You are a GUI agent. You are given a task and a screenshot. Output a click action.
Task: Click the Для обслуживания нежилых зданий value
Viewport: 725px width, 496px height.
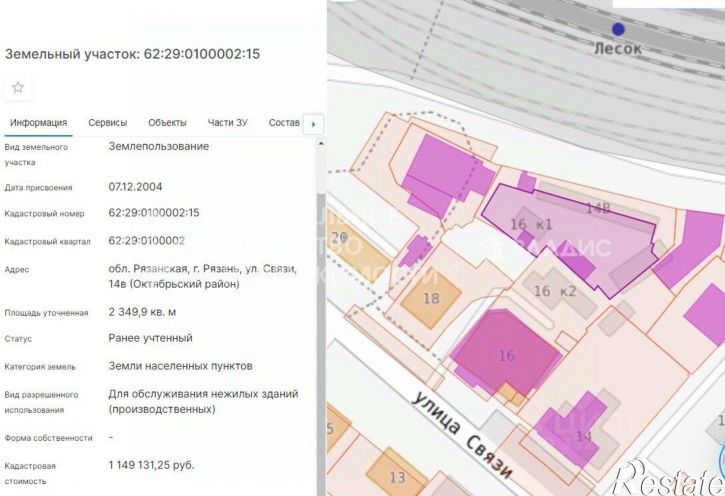click(x=203, y=401)
